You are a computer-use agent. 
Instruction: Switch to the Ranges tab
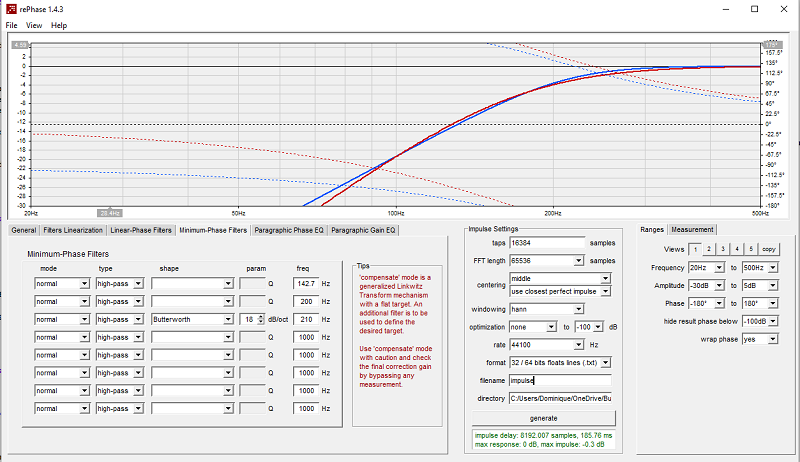point(652,229)
